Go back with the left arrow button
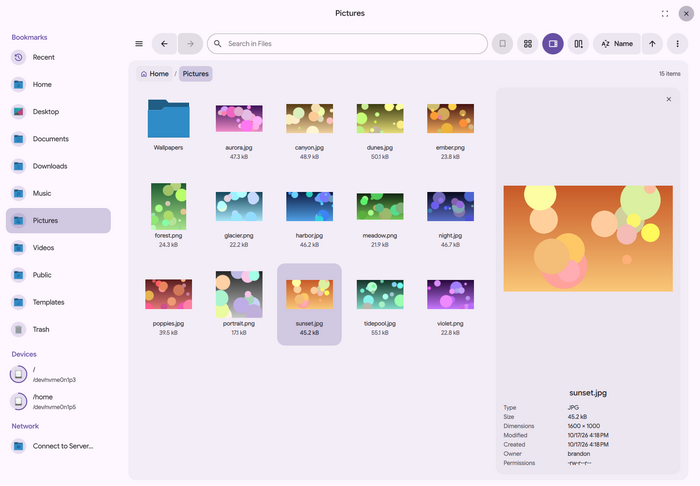The width and height of the screenshot is (700, 486). pos(164,44)
